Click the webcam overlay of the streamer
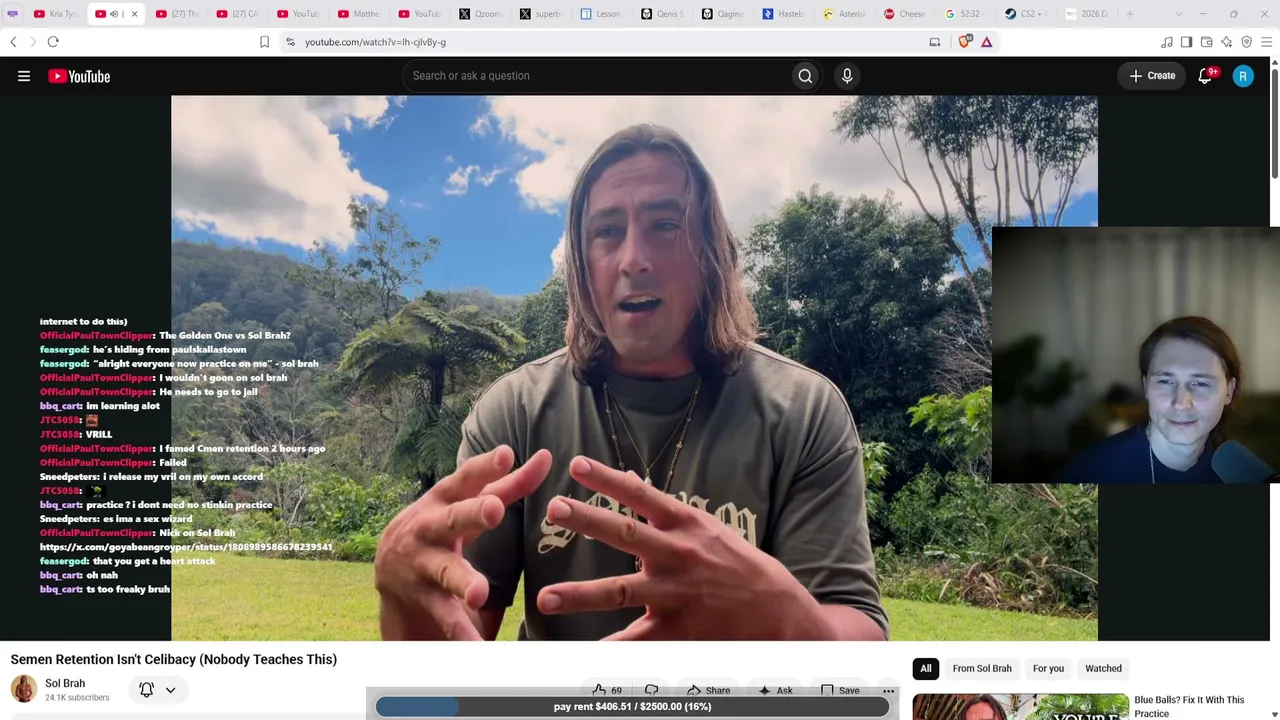The image size is (1280, 720). (x=1135, y=355)
